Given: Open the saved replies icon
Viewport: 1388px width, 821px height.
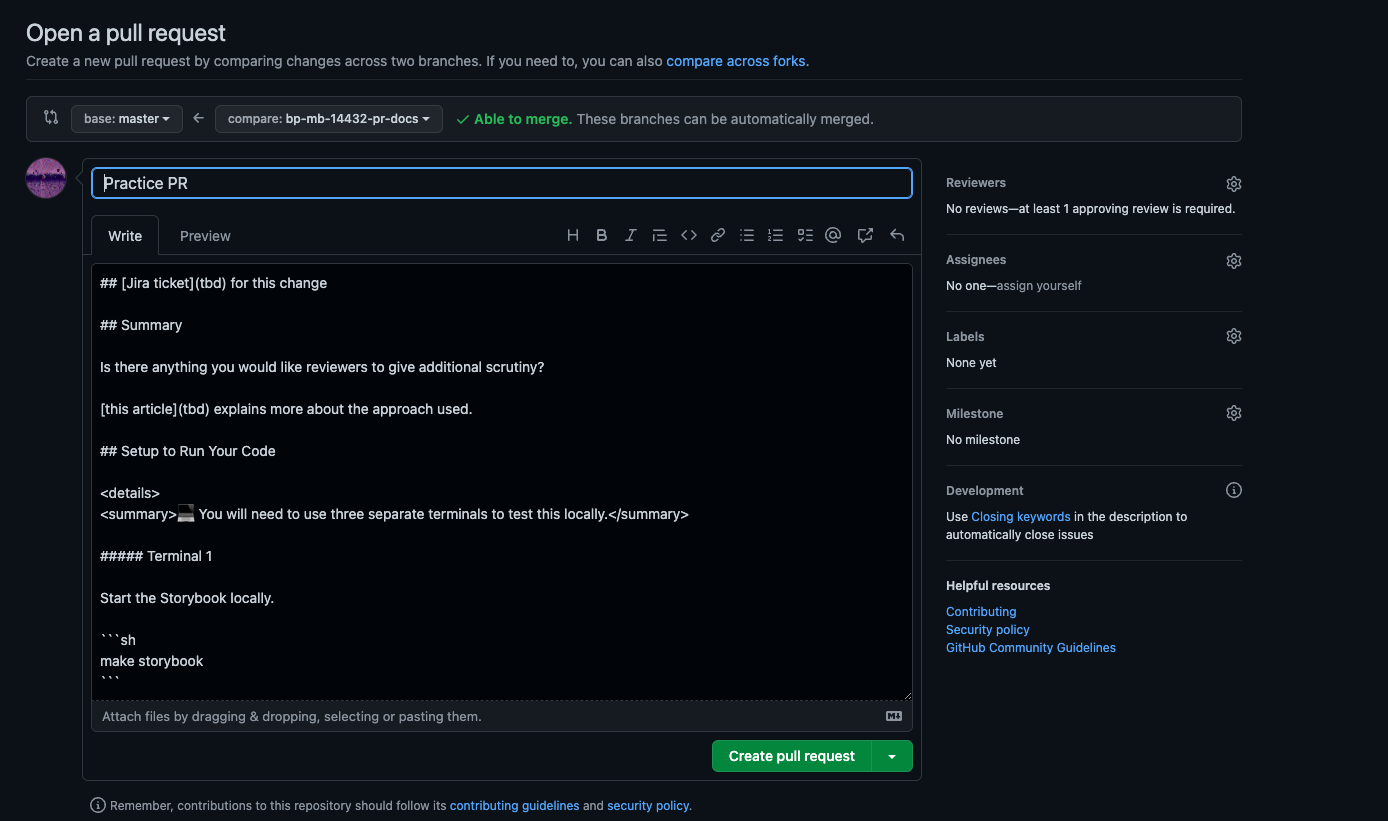Looking at the screenshot, I should click(865, 235).
